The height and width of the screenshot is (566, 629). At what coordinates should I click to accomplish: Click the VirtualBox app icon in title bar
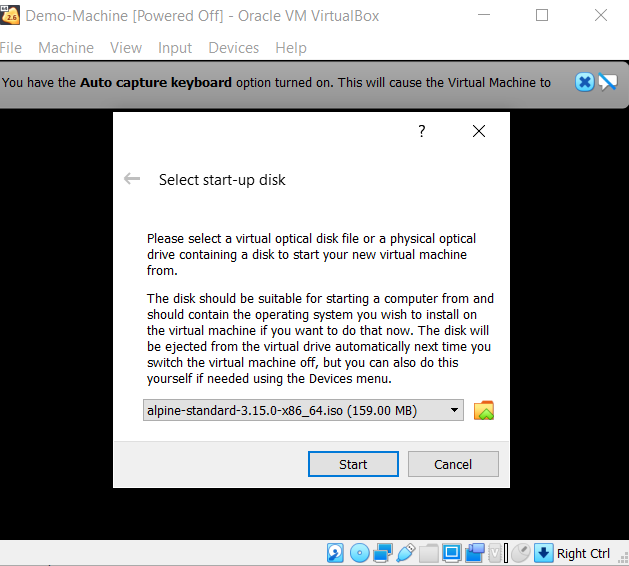(10, 15)
